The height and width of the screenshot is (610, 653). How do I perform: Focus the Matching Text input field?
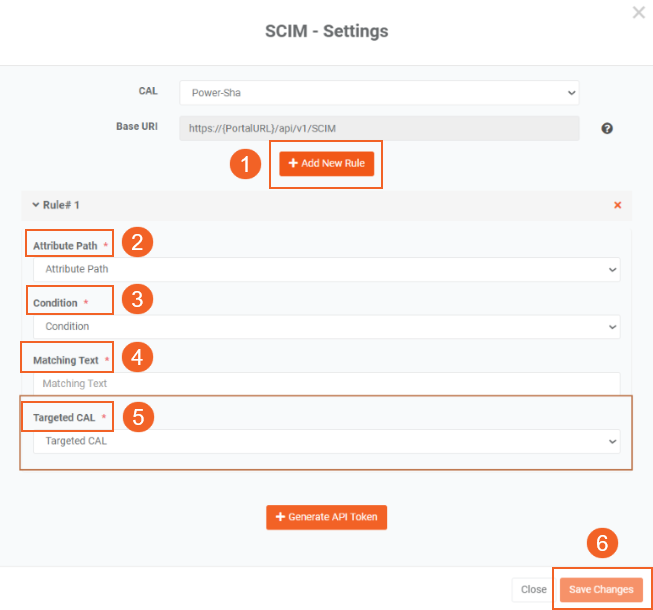[x=326, y=383]
